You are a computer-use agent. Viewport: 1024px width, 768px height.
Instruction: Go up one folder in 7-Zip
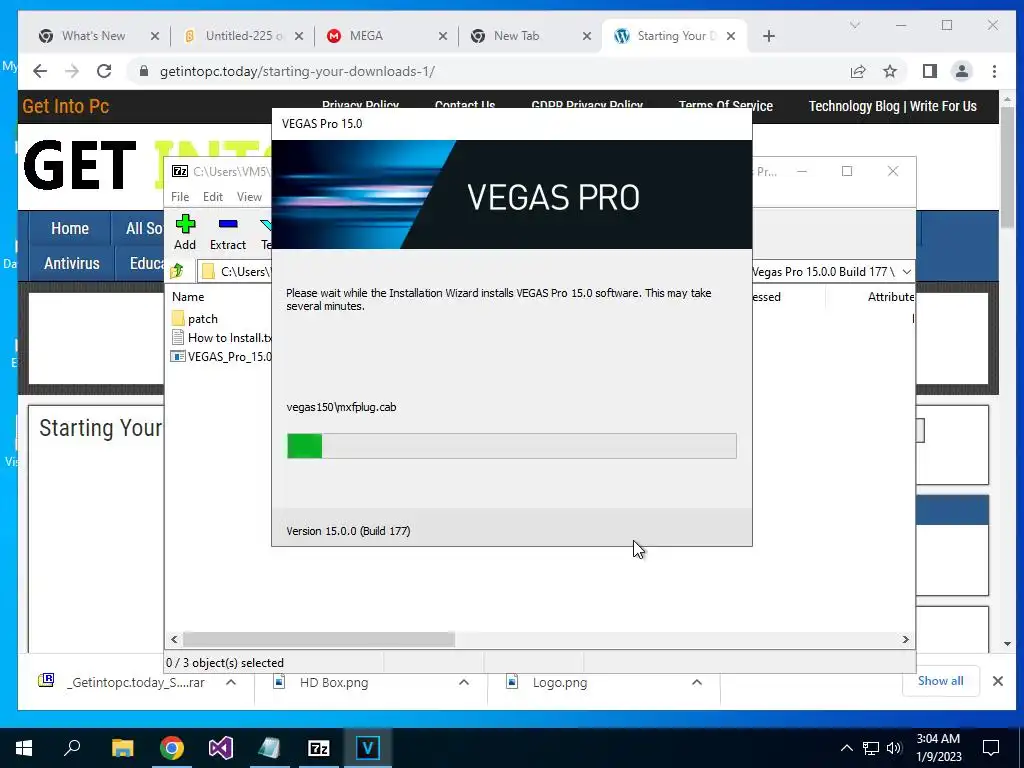pyautogui.click(x=177, y=271)
